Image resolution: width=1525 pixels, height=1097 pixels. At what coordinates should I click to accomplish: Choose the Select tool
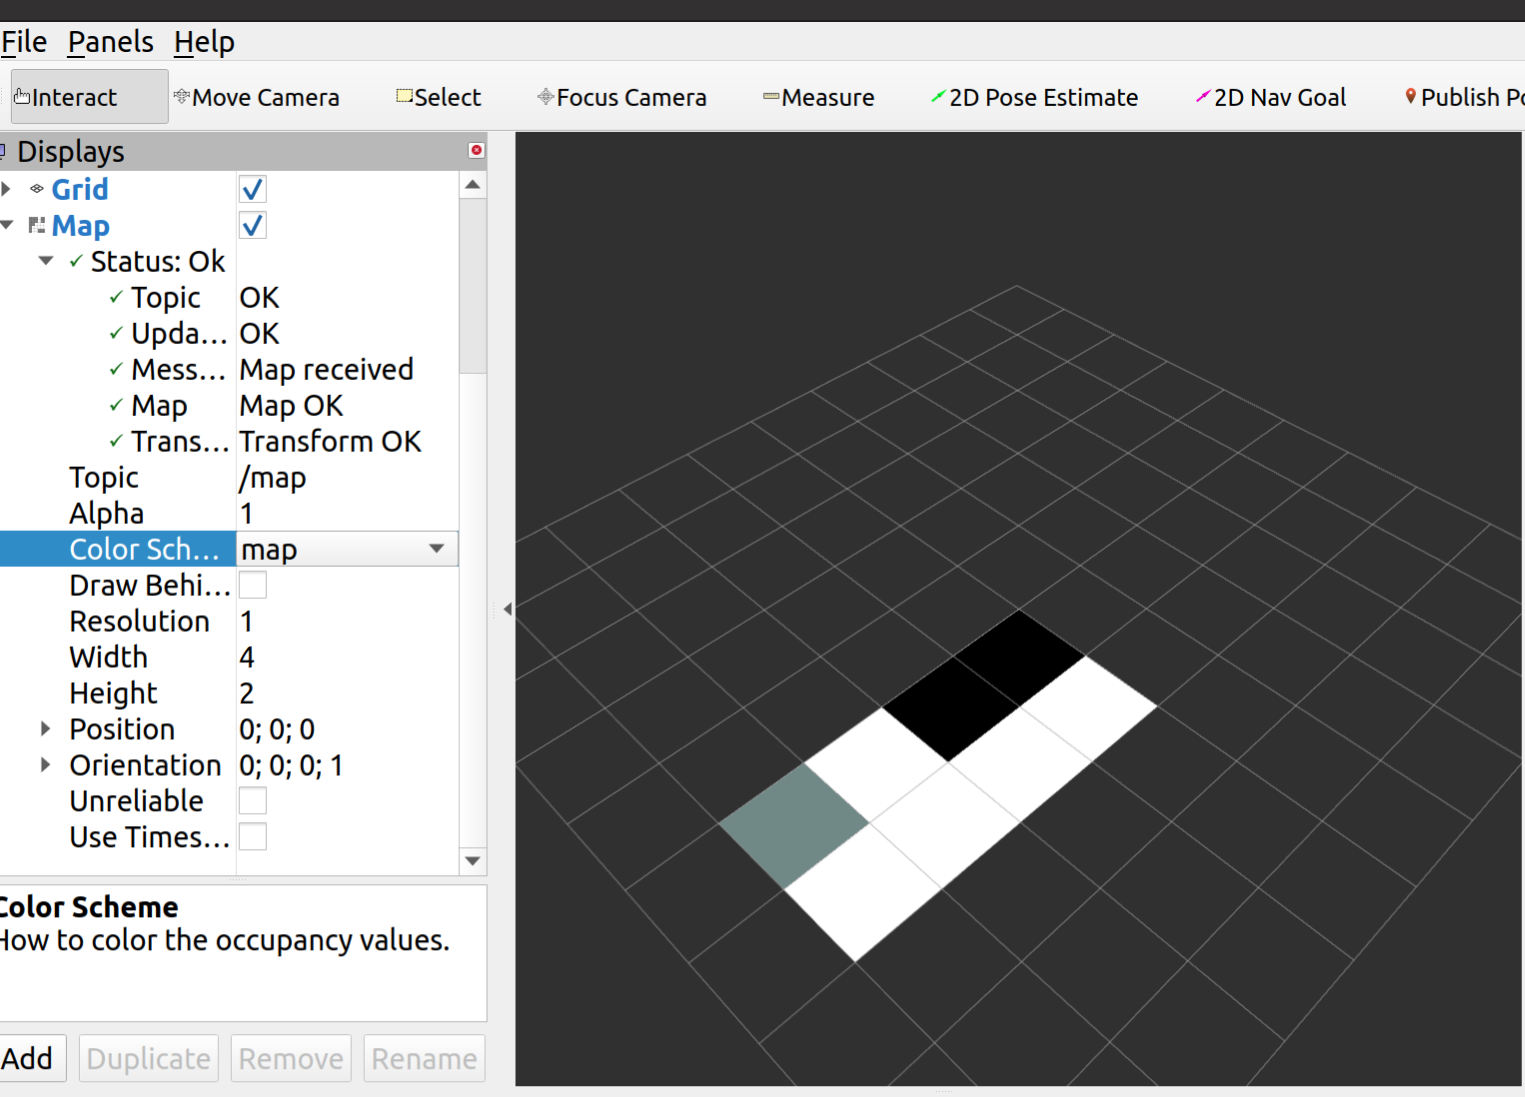pos(439,97)
